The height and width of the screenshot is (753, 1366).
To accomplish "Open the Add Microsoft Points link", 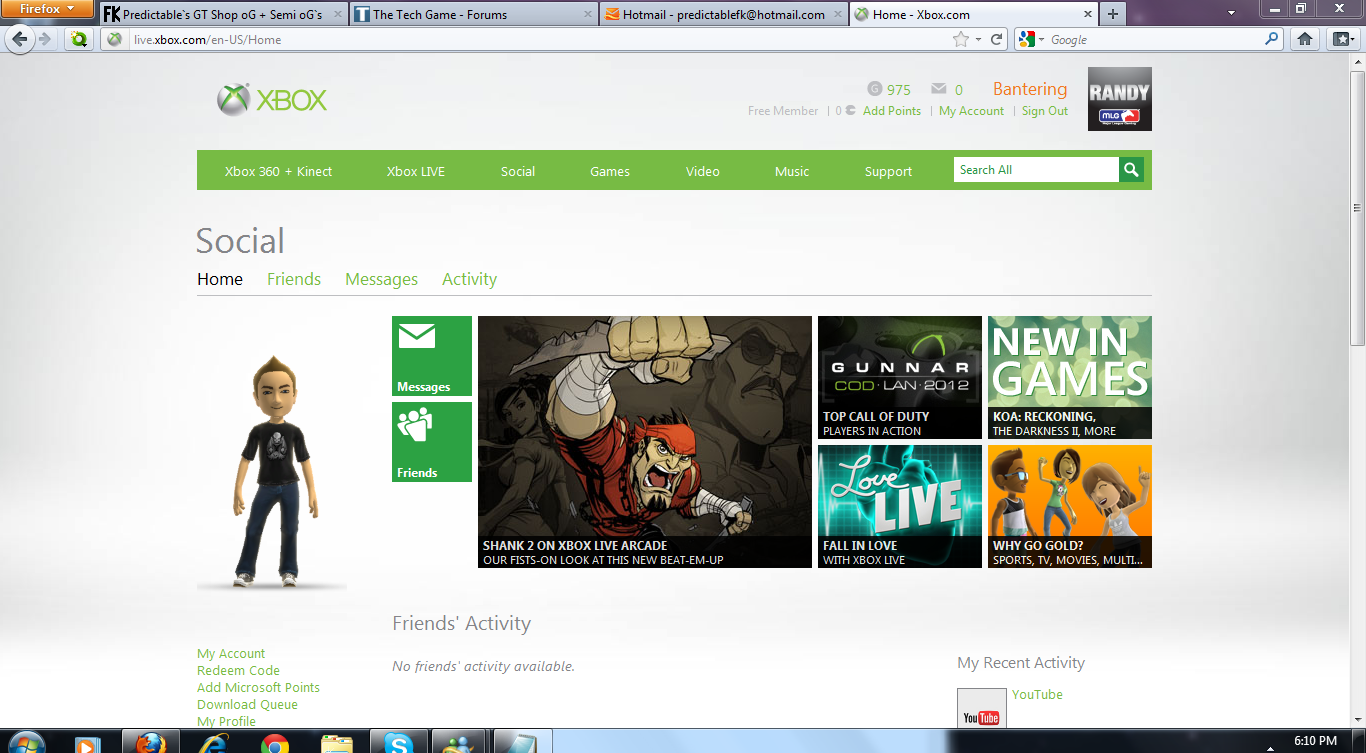I will (x=258, y=688).
